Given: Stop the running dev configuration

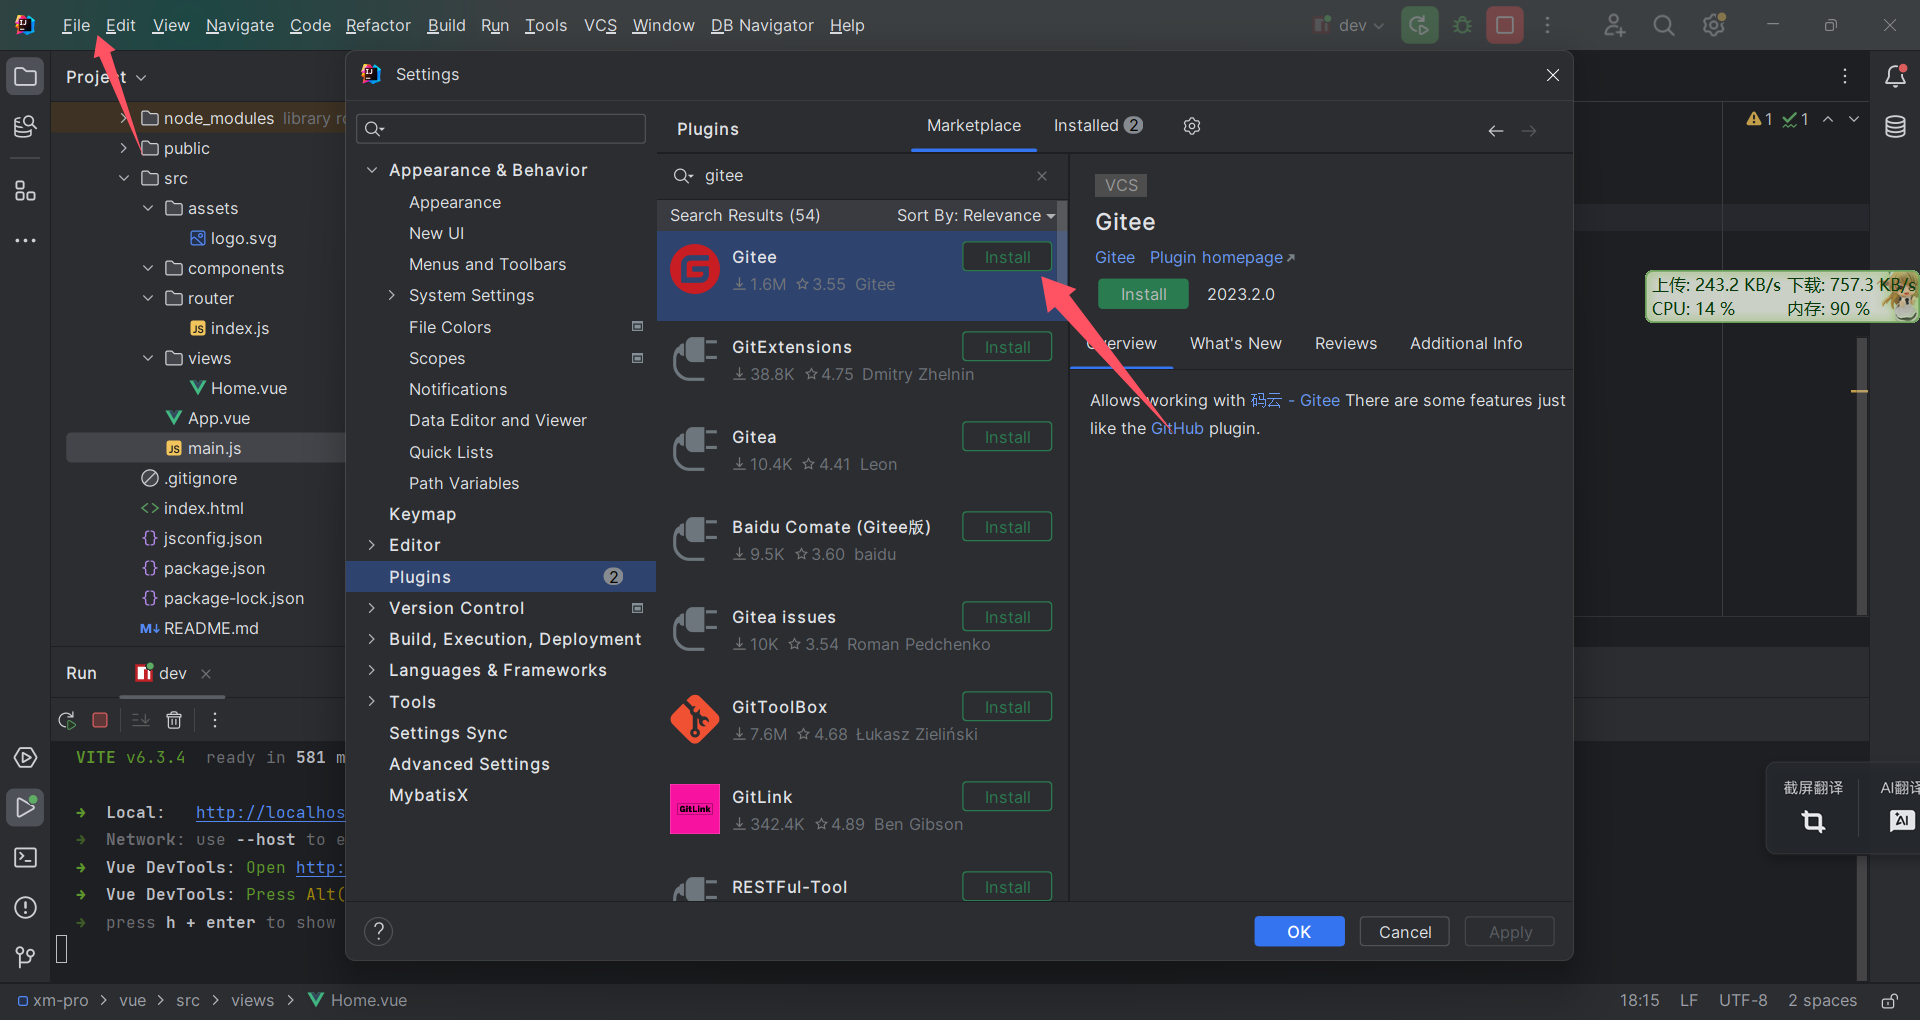Looking at the screenshot, I should tap(1505, 25).
